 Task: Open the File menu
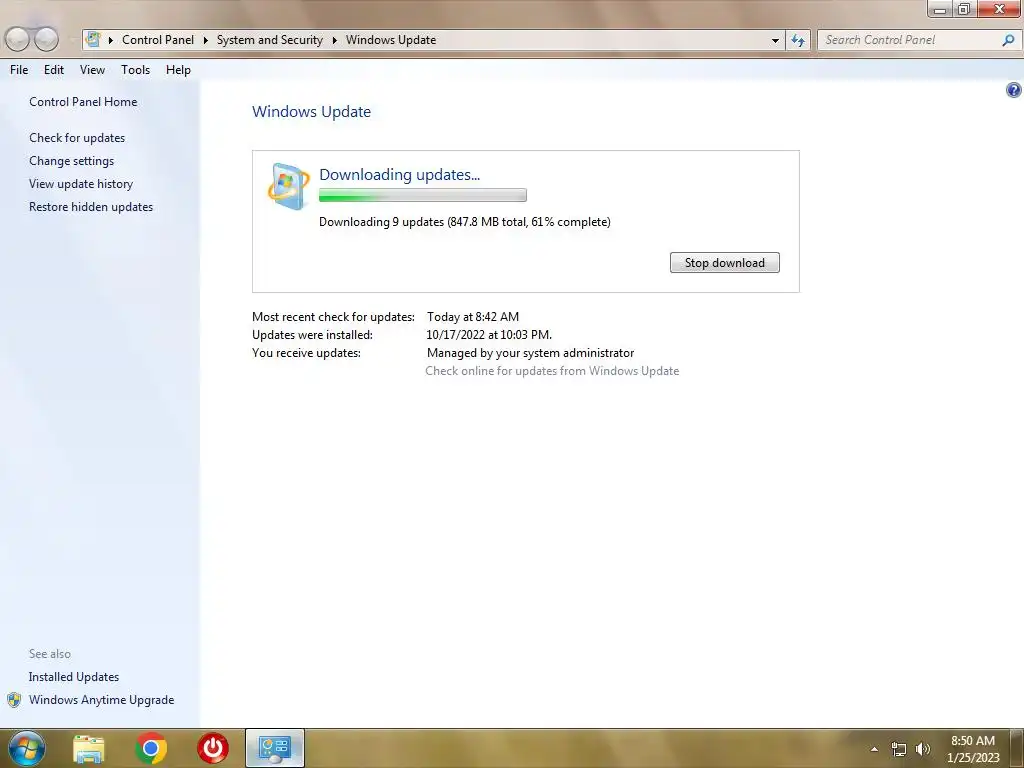(x=19, y=70)
